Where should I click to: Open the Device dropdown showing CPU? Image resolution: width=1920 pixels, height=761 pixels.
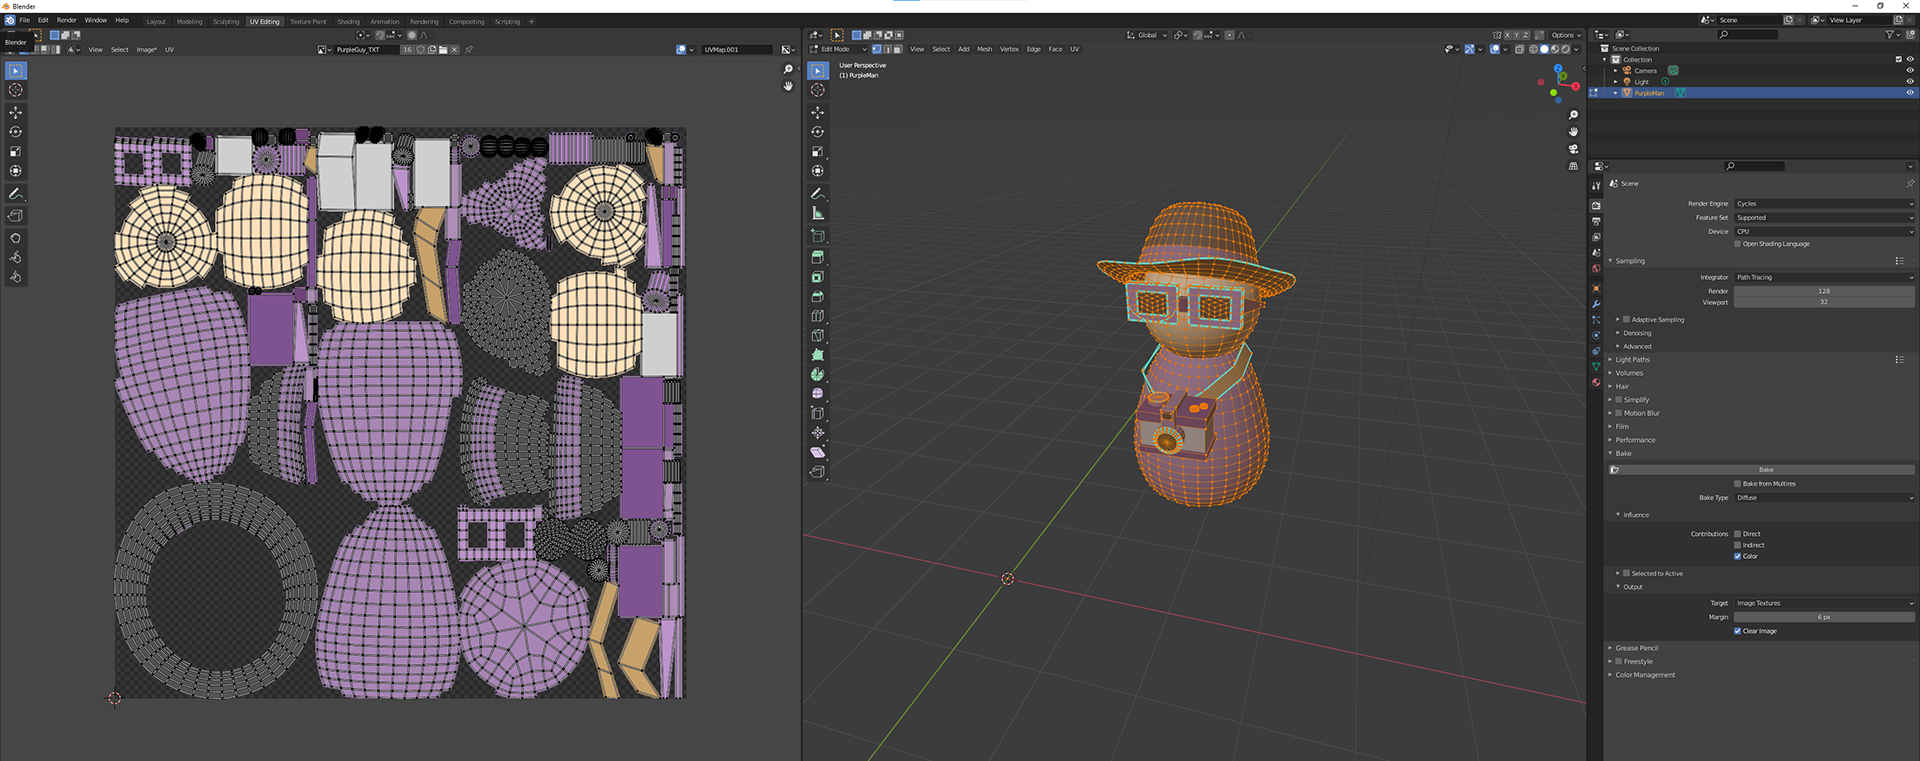pos(1824,232)
